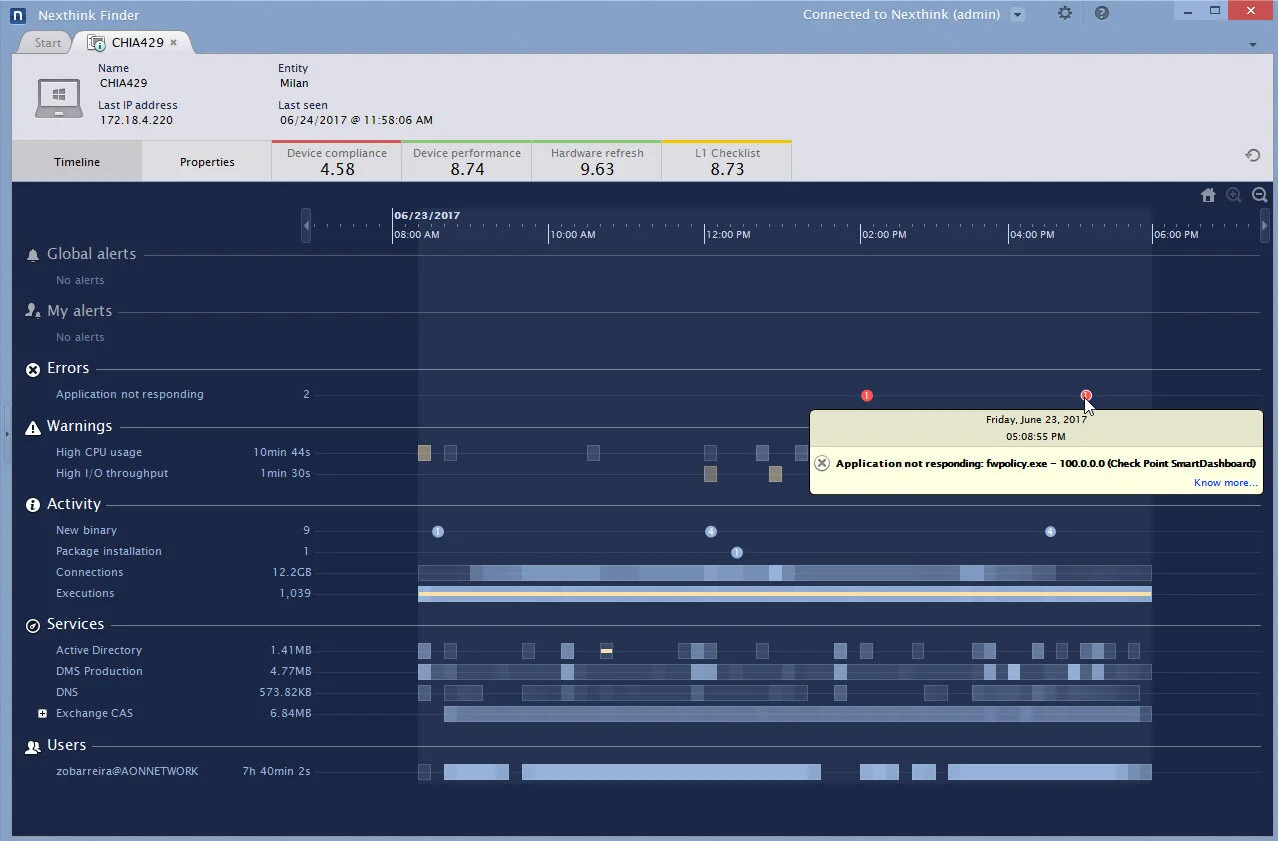1278x841 pixels.
Task: Click the home icon to reset timeline view
Action: click(x=1208, y=195)
